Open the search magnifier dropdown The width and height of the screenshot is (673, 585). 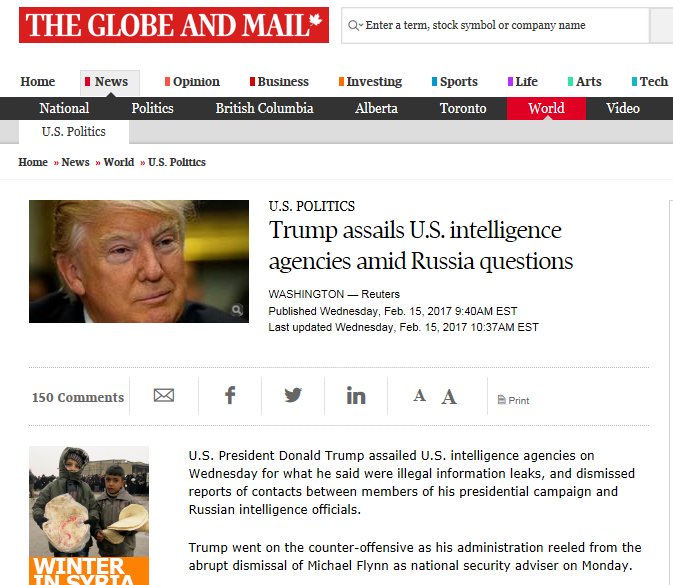(x=355, y=25)
